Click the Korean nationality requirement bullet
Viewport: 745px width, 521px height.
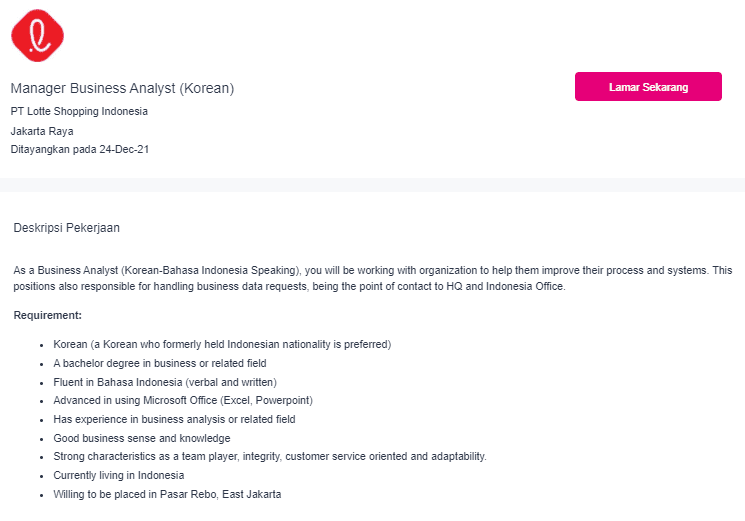(222, 344)
